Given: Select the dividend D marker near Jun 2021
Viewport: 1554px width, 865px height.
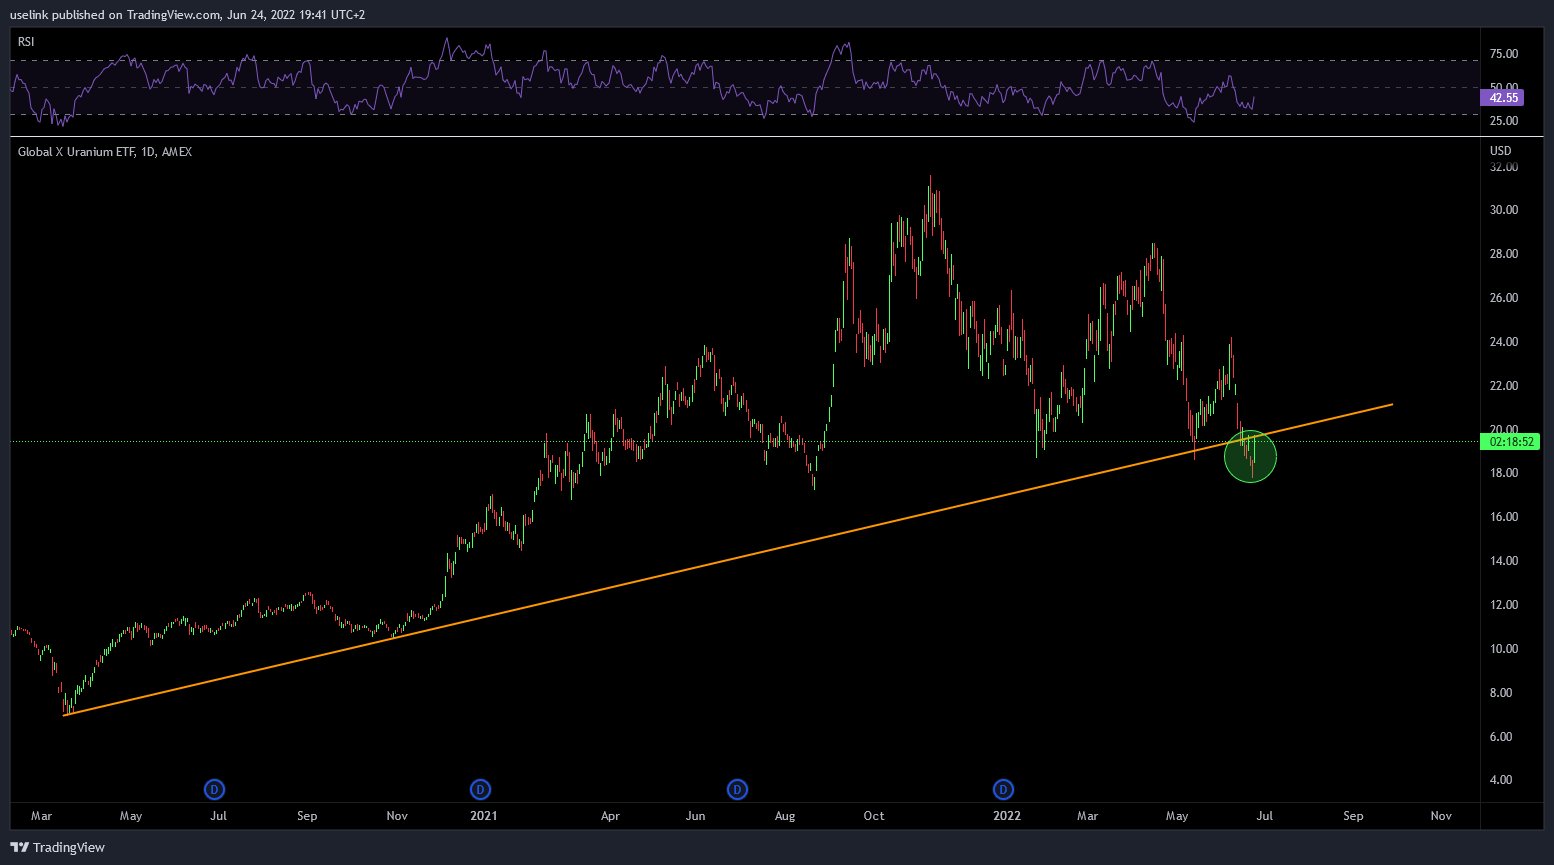Looking at the screenshot, I should coord(737,790).
